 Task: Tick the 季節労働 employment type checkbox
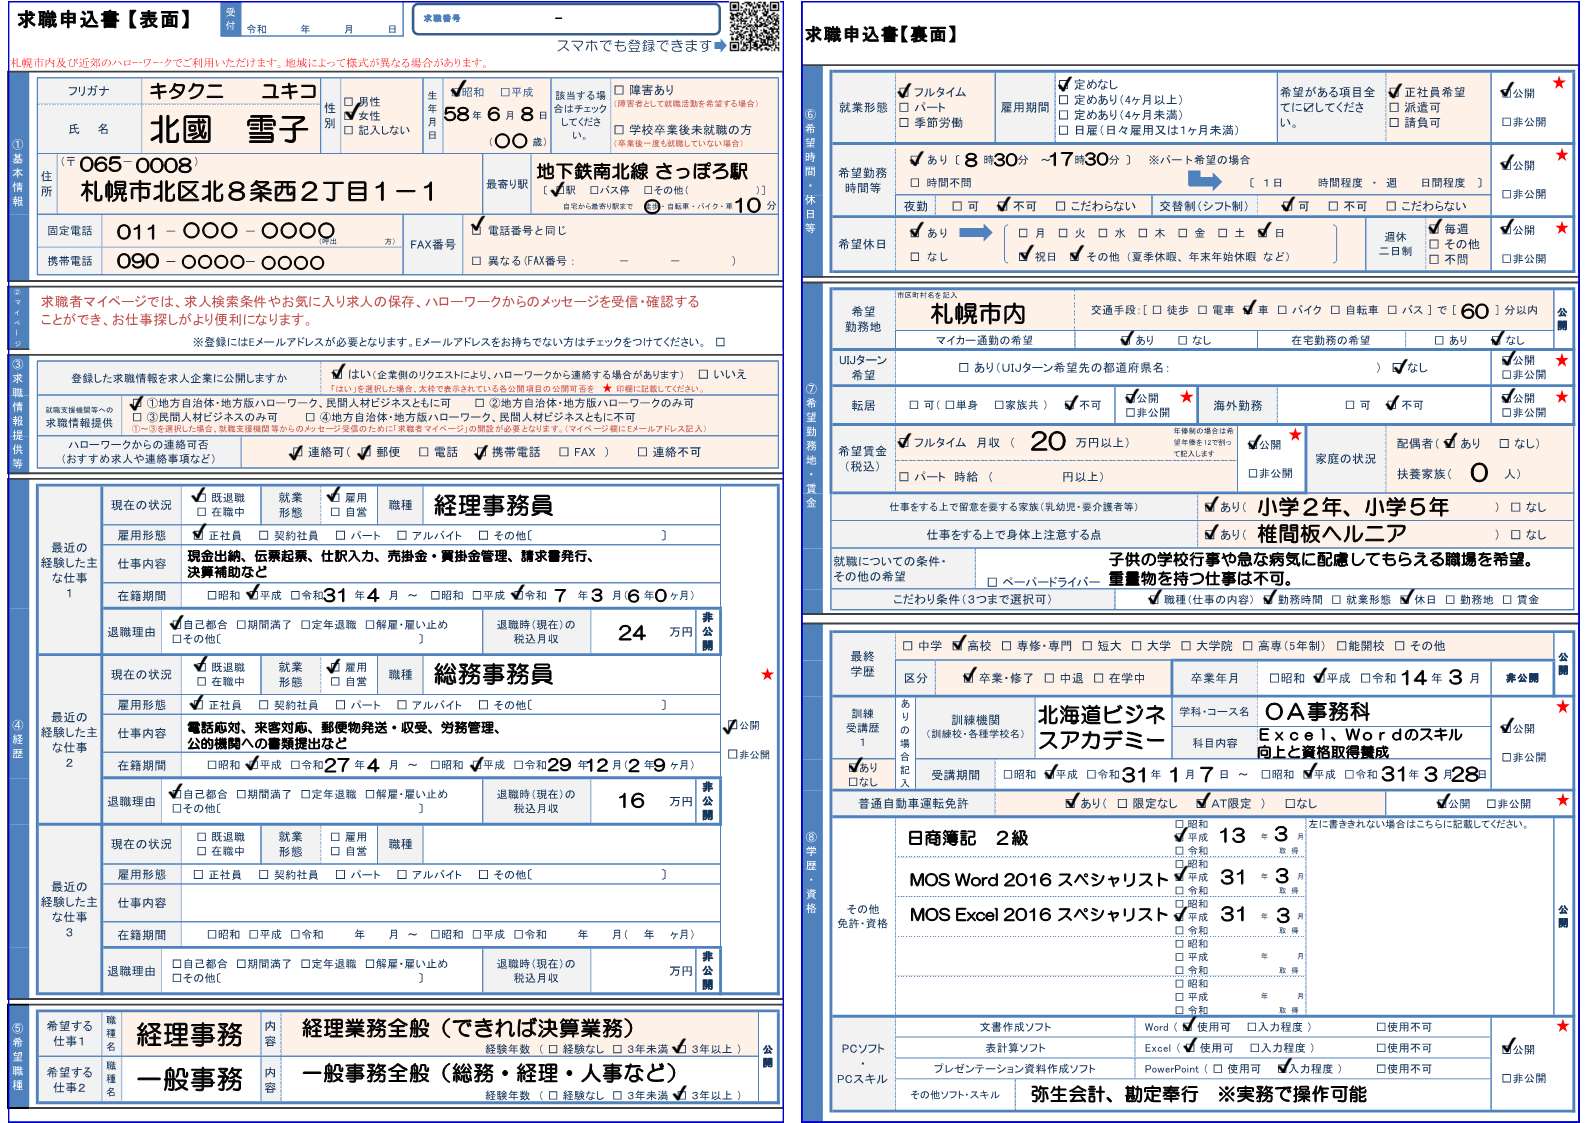click(904, 123)
